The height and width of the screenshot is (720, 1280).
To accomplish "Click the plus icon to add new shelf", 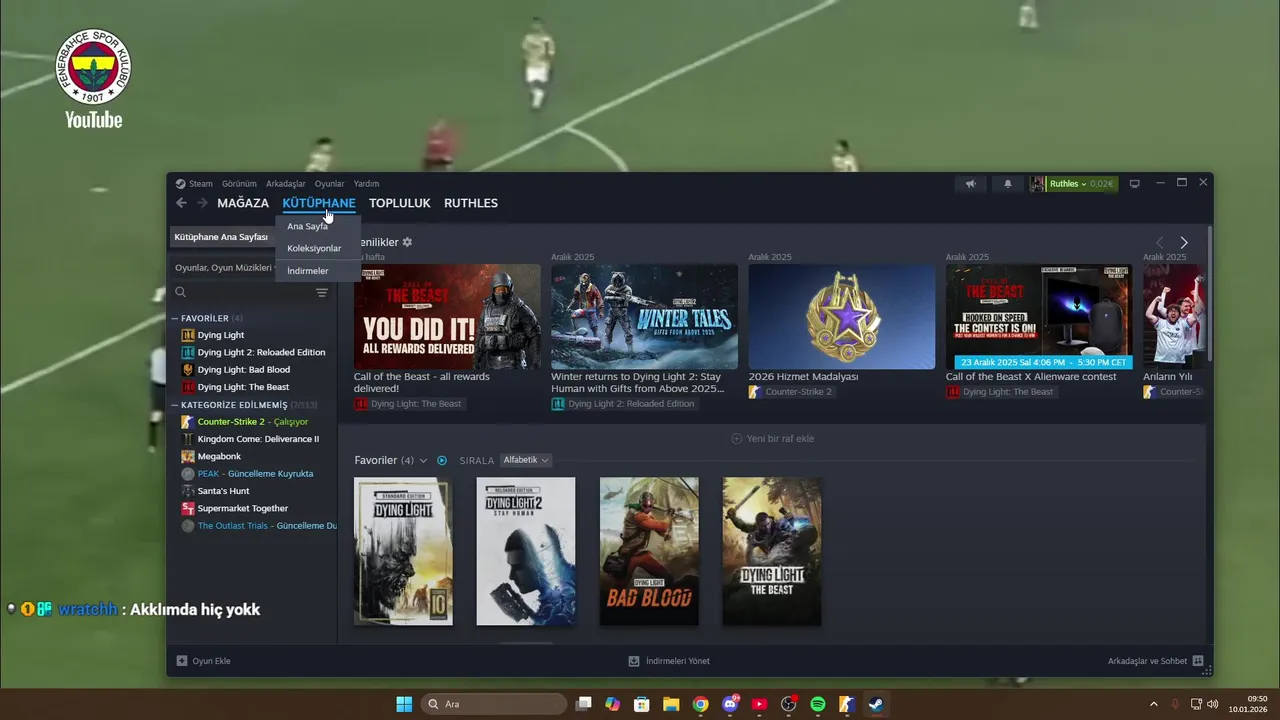I will [737, 438].
